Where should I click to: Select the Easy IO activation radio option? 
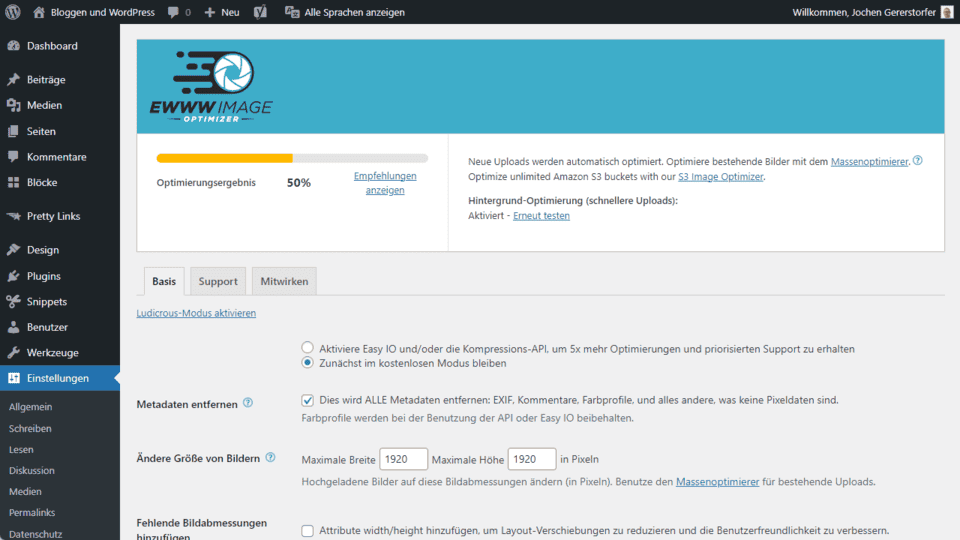pos(308,348)
